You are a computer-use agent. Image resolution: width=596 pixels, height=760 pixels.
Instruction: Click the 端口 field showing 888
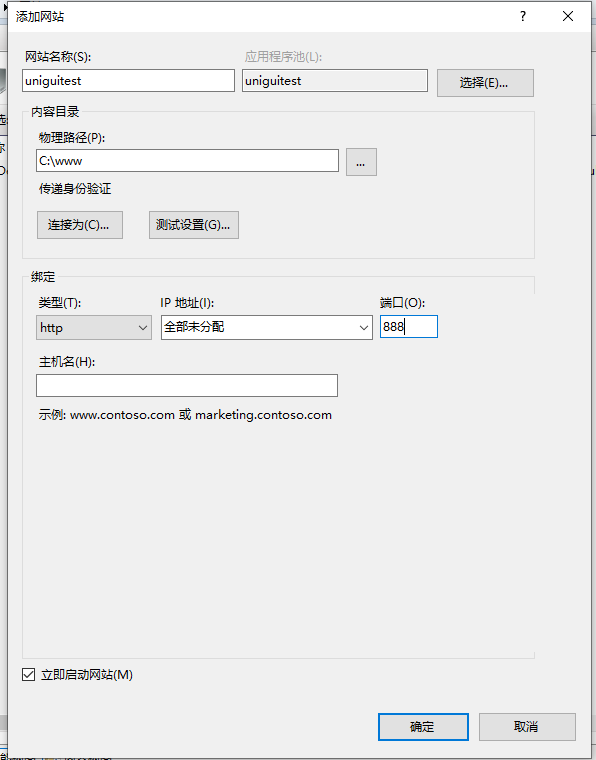click(x=408, y=327)
